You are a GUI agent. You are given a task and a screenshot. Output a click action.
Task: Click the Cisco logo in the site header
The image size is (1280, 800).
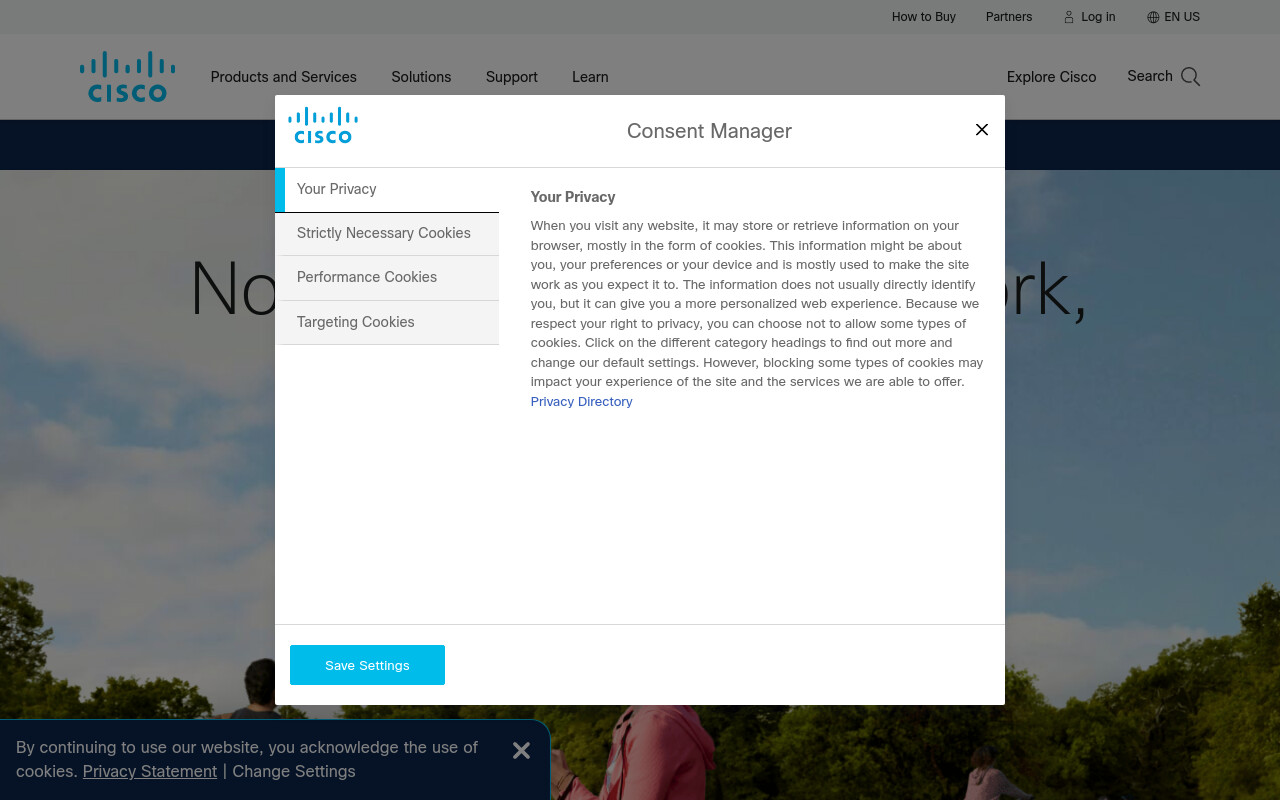128,77
